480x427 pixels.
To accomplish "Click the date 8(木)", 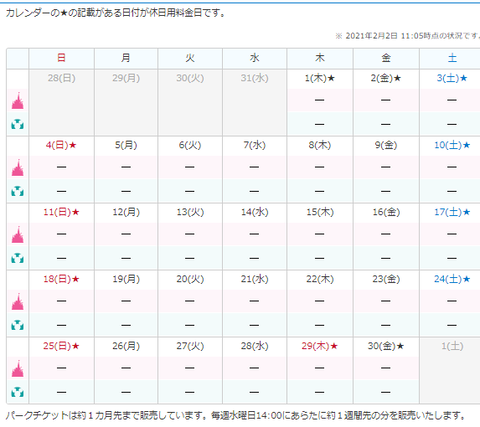I will (x=320, y=145).
